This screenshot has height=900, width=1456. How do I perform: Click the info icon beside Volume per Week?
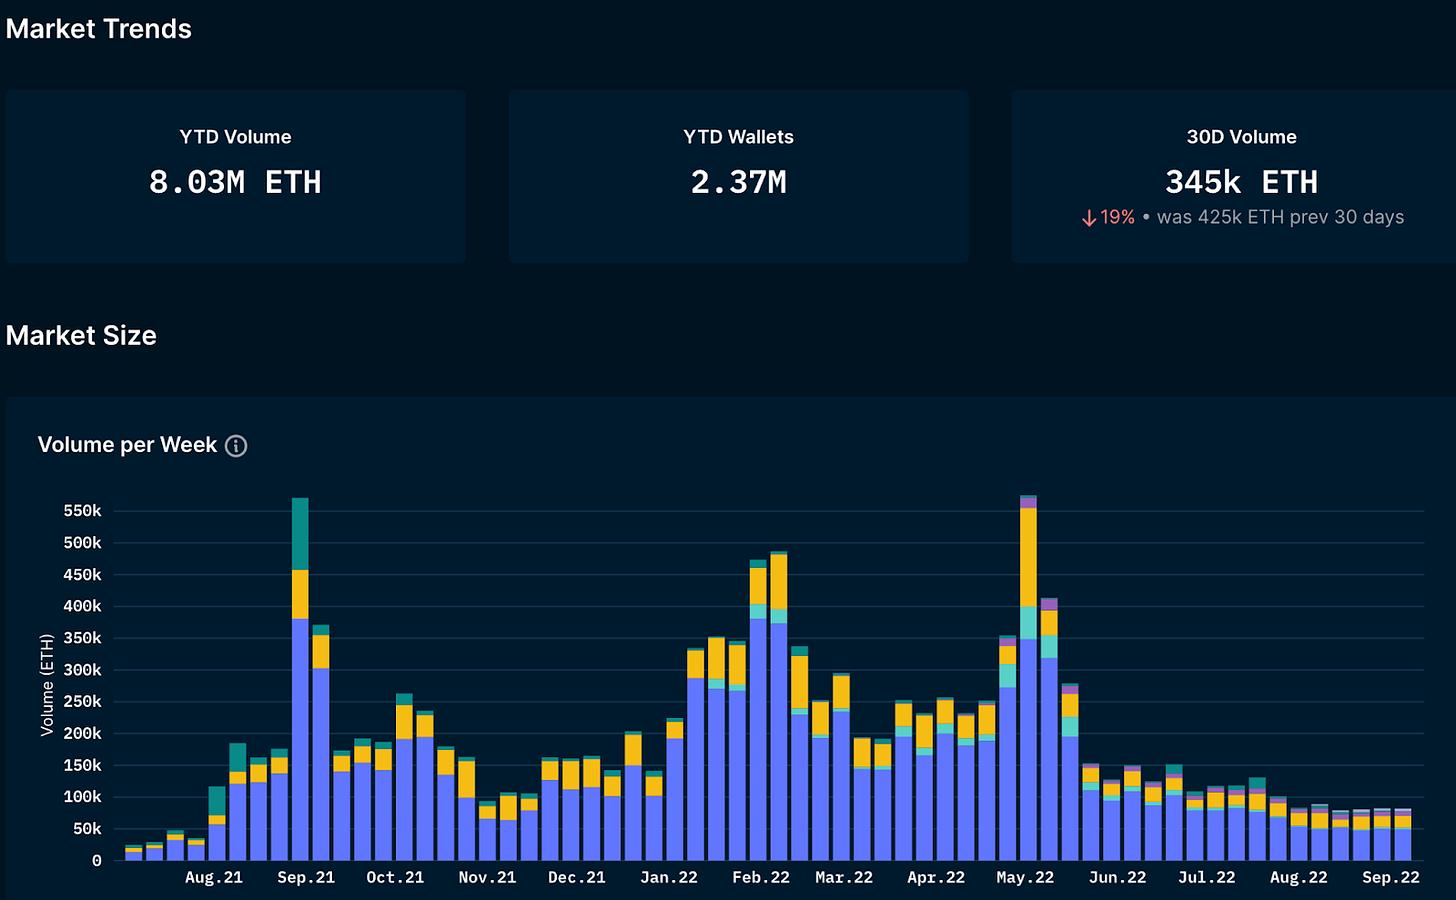[x=236, y=446]
